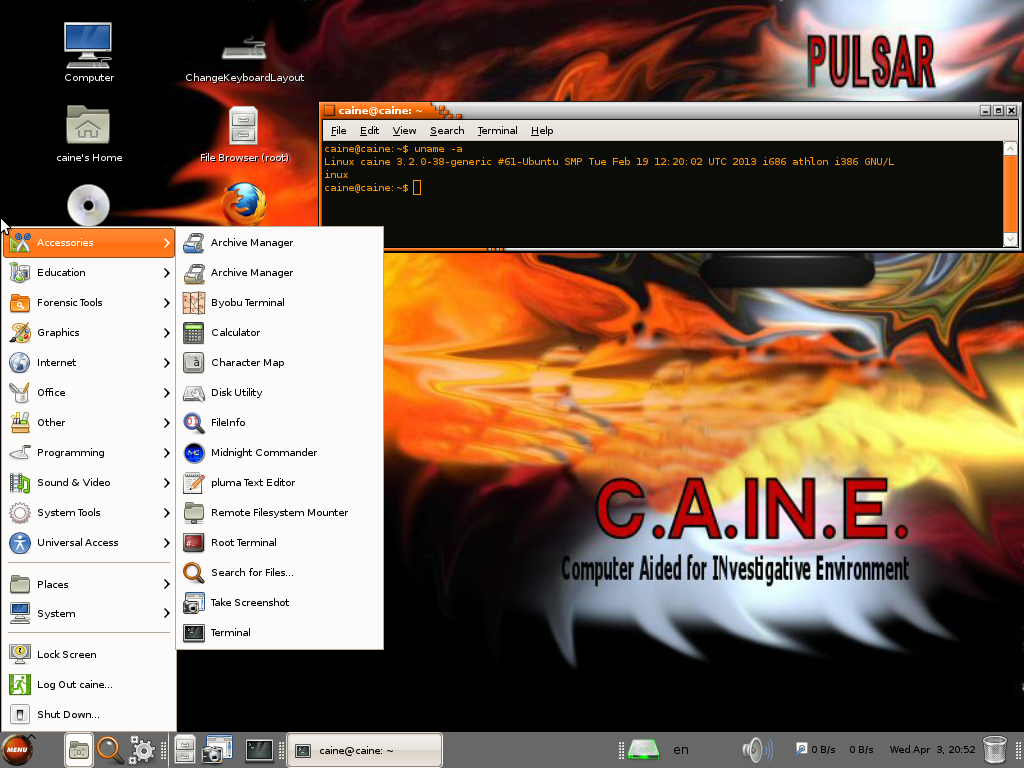Screen dimensions: 1024x768
Task: Click Lock Screen in main menu
Action: click(89, 654)
